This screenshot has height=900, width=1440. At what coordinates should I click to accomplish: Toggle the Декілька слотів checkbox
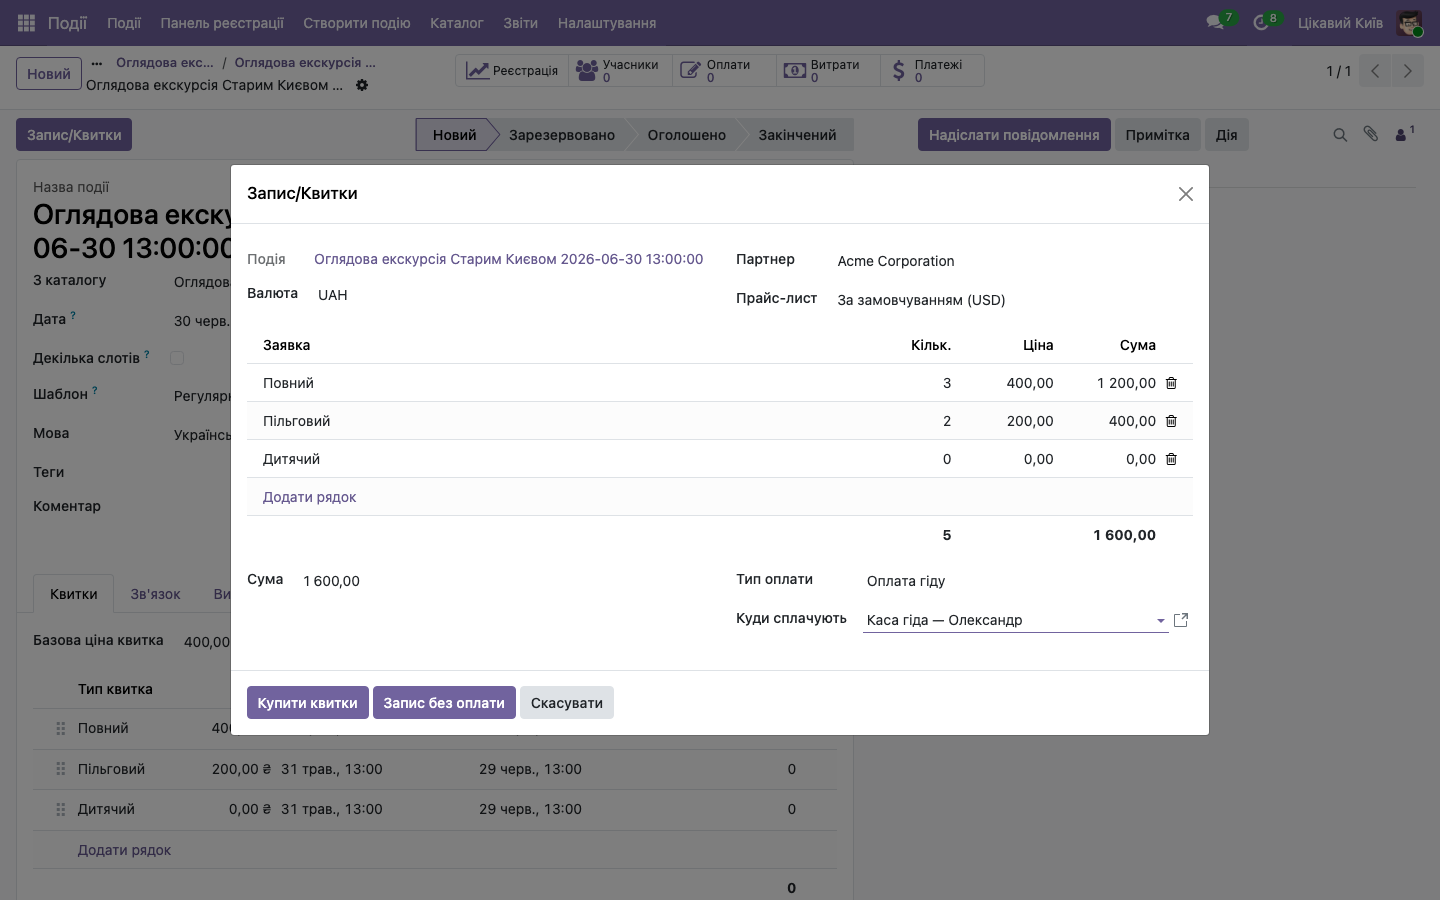click(177, 358)
